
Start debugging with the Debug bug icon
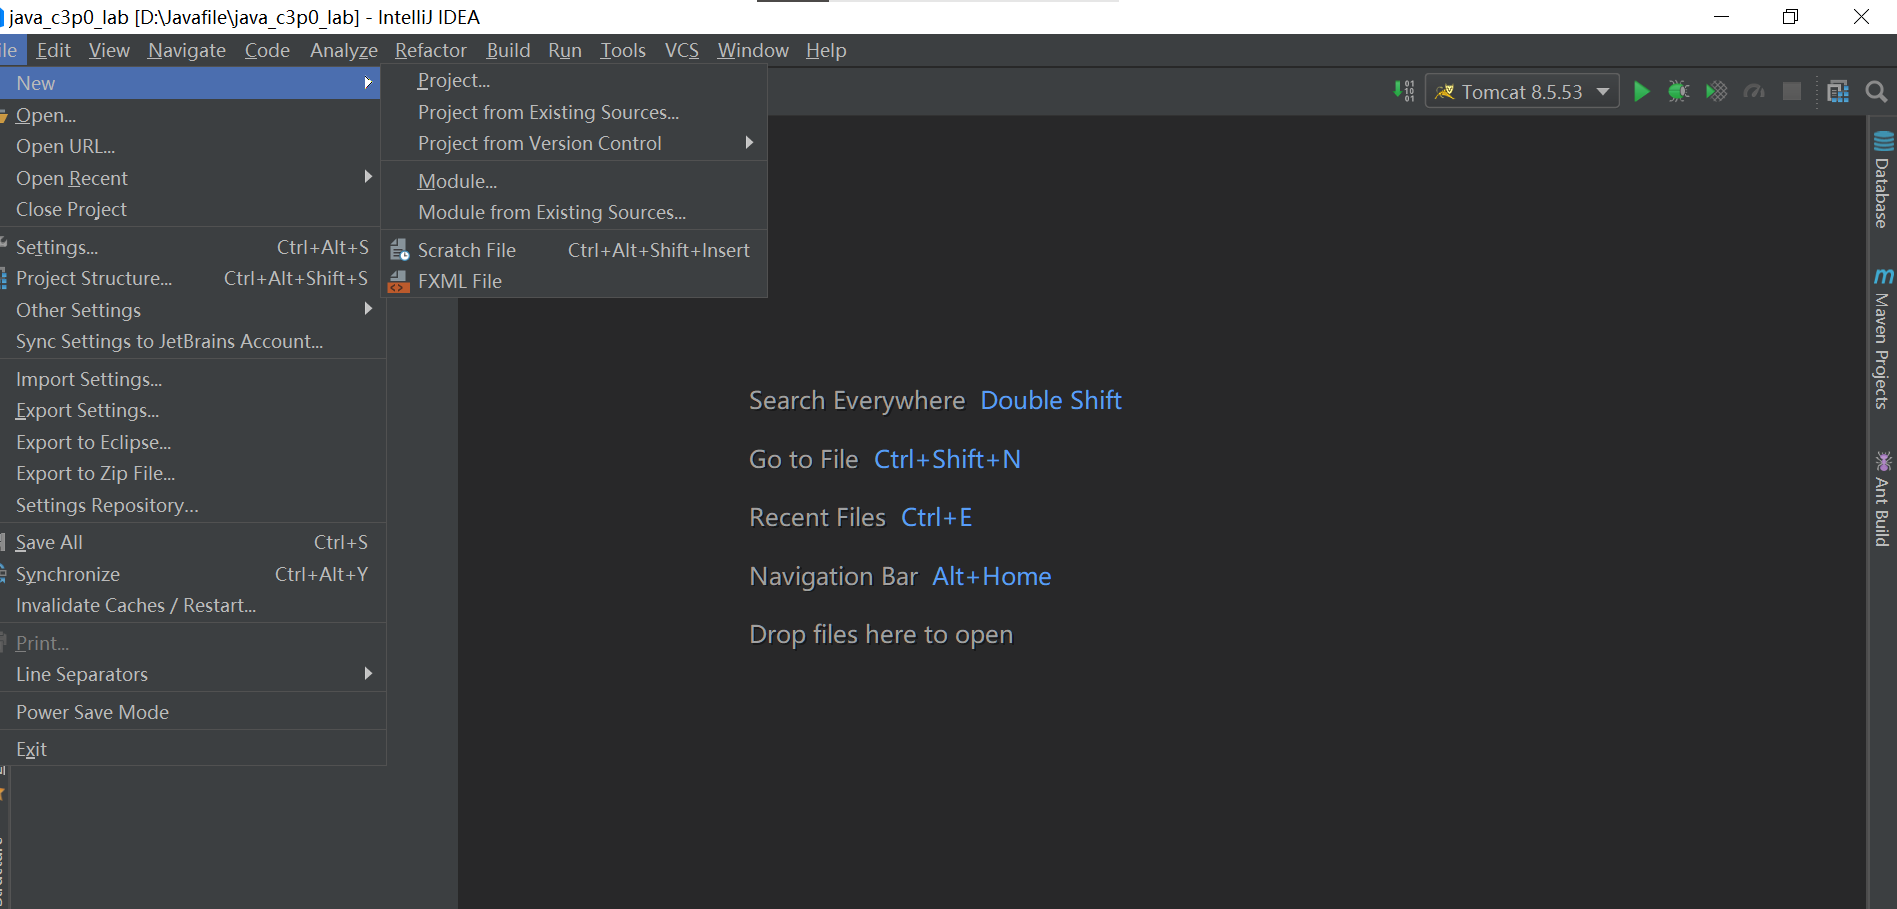point(1678,91)
